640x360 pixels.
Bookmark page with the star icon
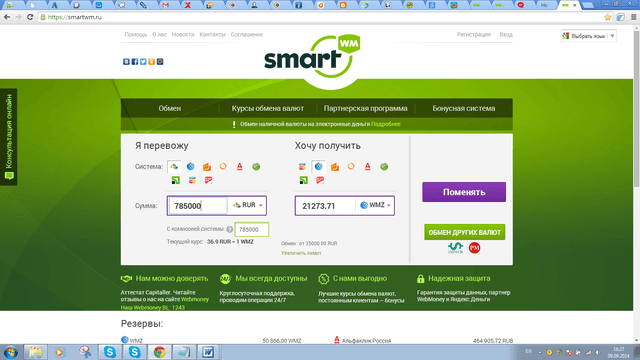[x=608, y=17]
